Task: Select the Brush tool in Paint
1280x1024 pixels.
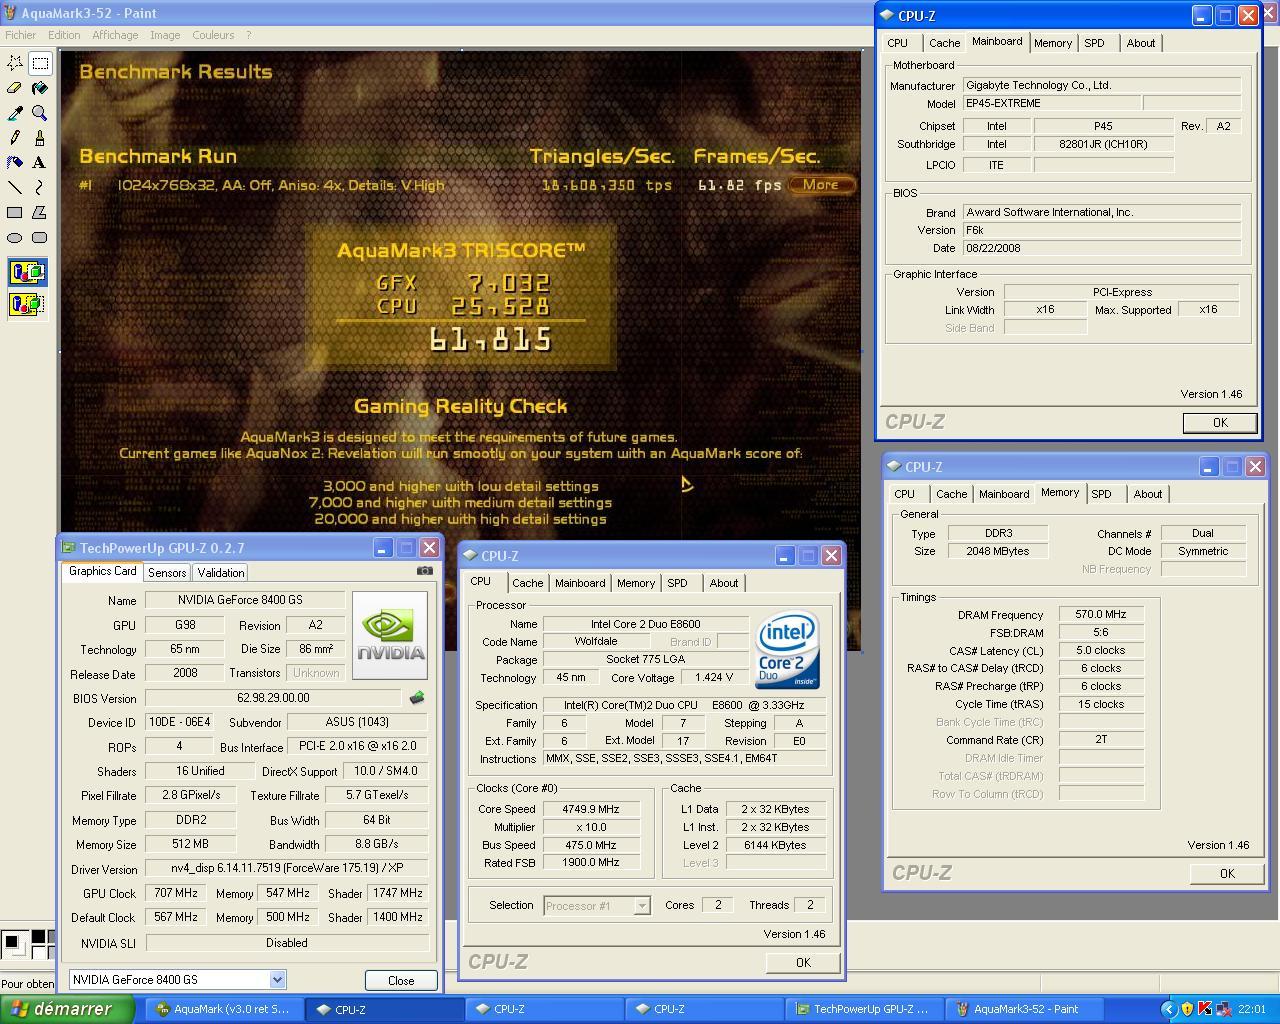Action: (x=40, y=138)
